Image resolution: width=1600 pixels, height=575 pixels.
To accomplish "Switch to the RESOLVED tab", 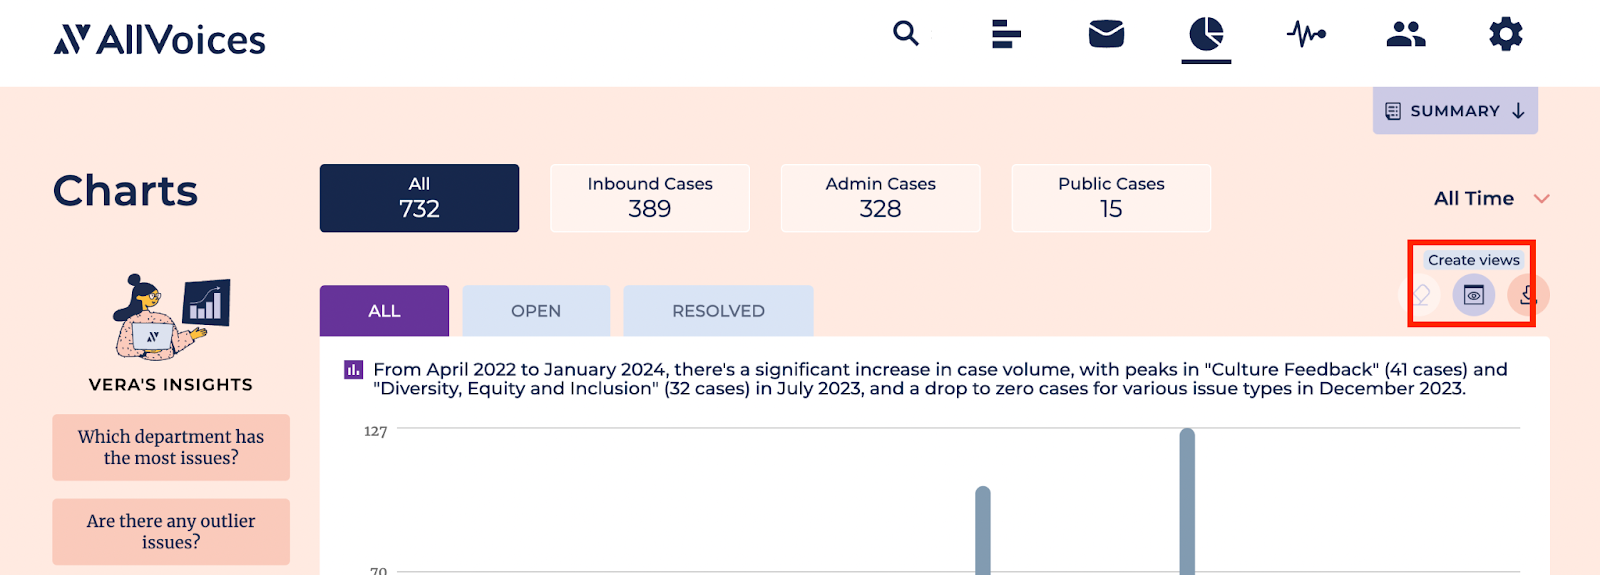I will click(718, 311).
